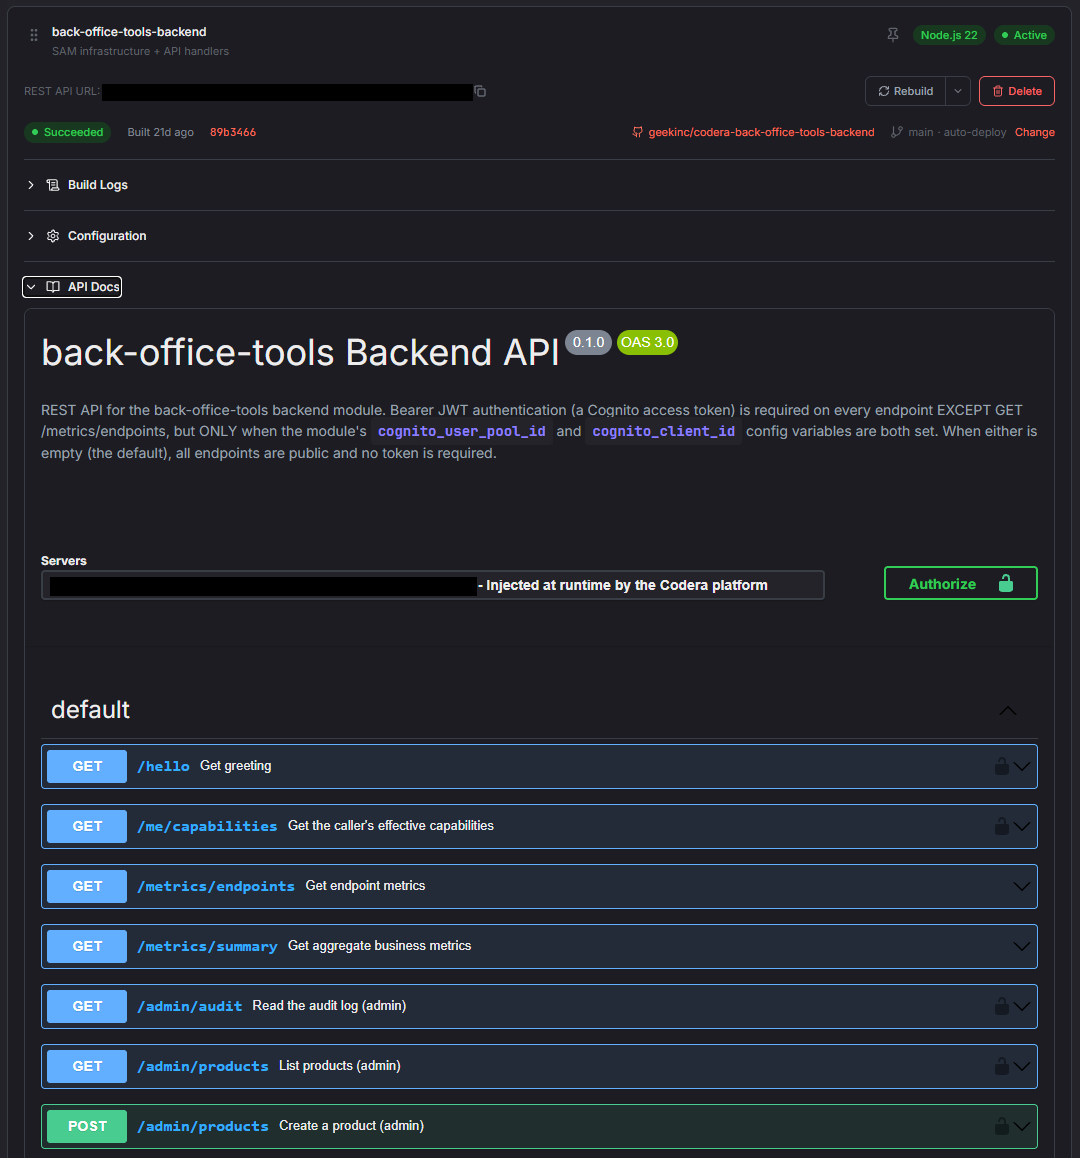The width and height of the screenshot is (1080, 1158).
Task: Expand the POST /admin/products chevron
Action: coord(1022,1126)
